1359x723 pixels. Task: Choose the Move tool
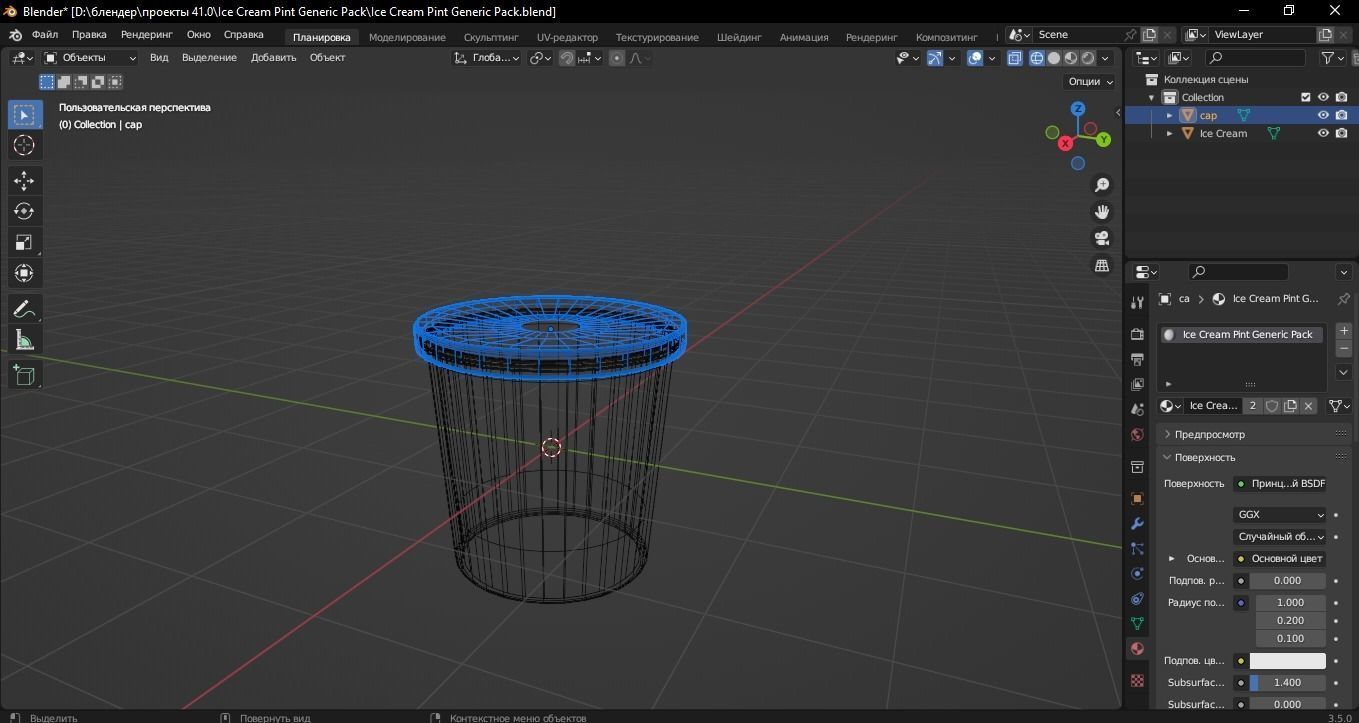point(24,180)
